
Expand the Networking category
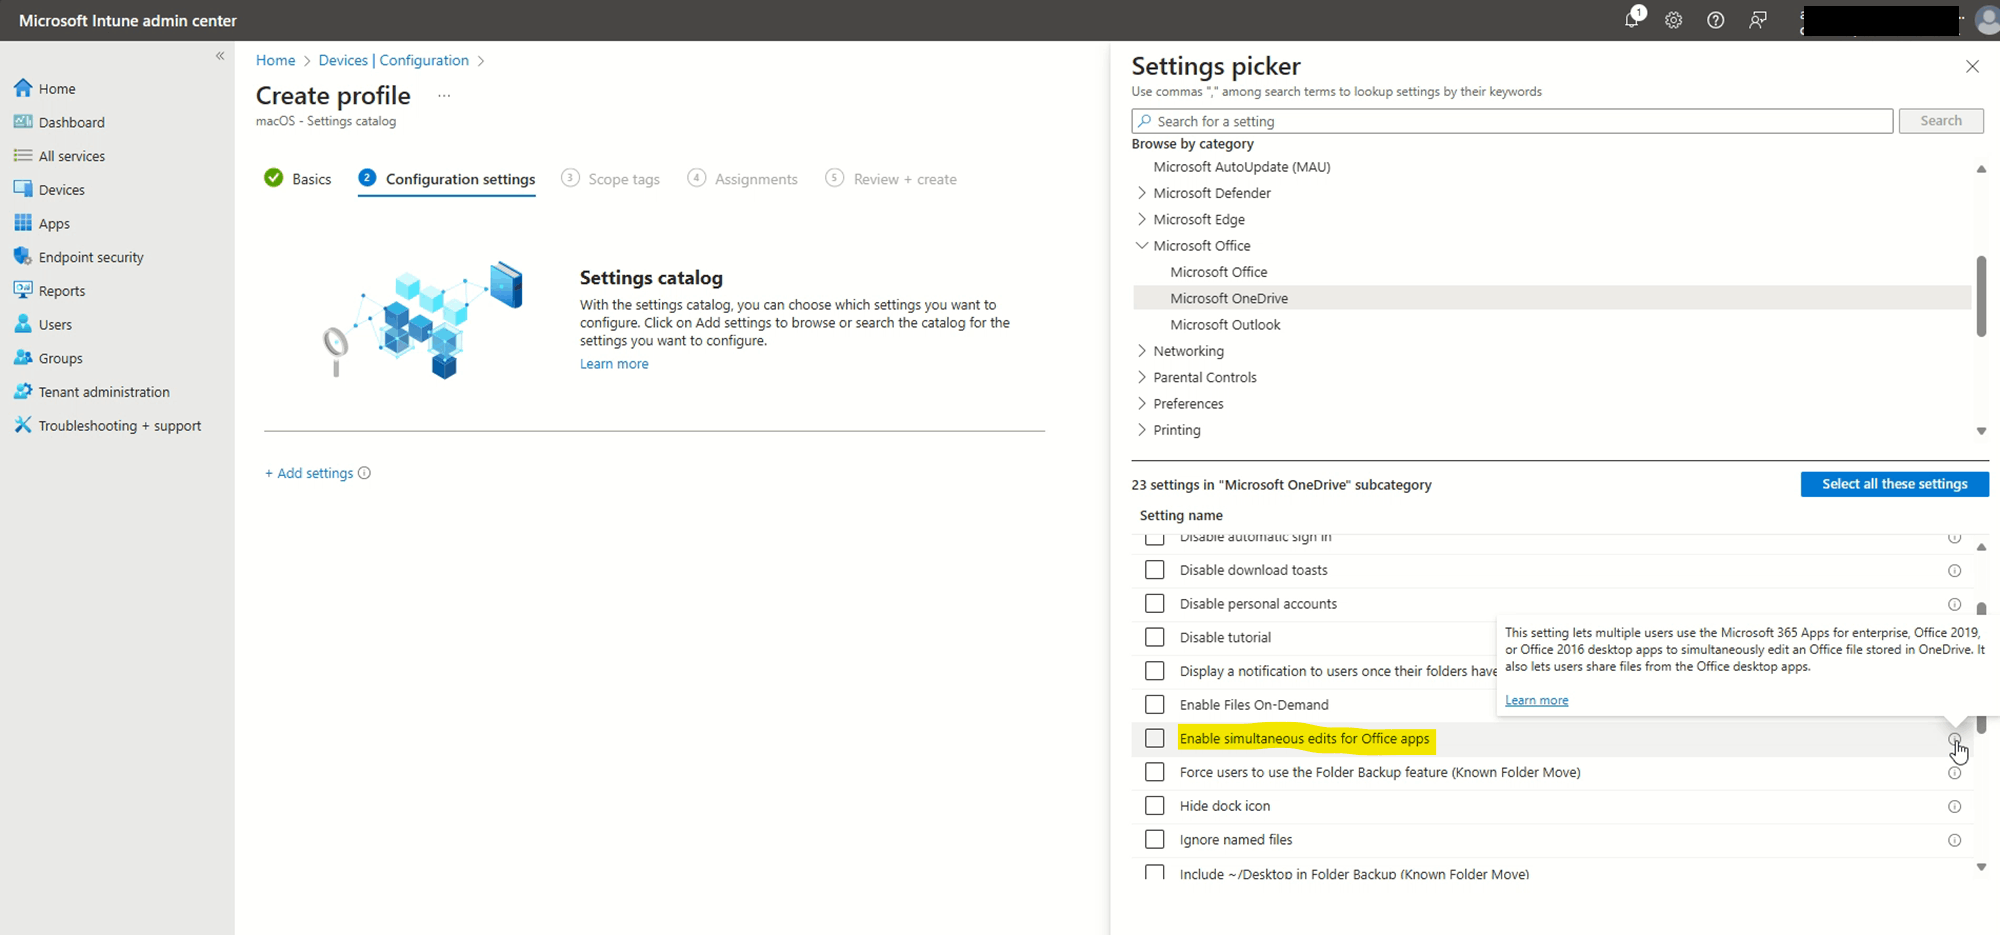[x=1142, y=351]
